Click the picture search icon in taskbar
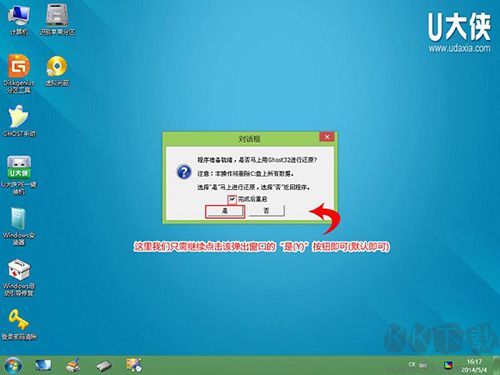Screen dimensions: 500x375 point(134,365)
